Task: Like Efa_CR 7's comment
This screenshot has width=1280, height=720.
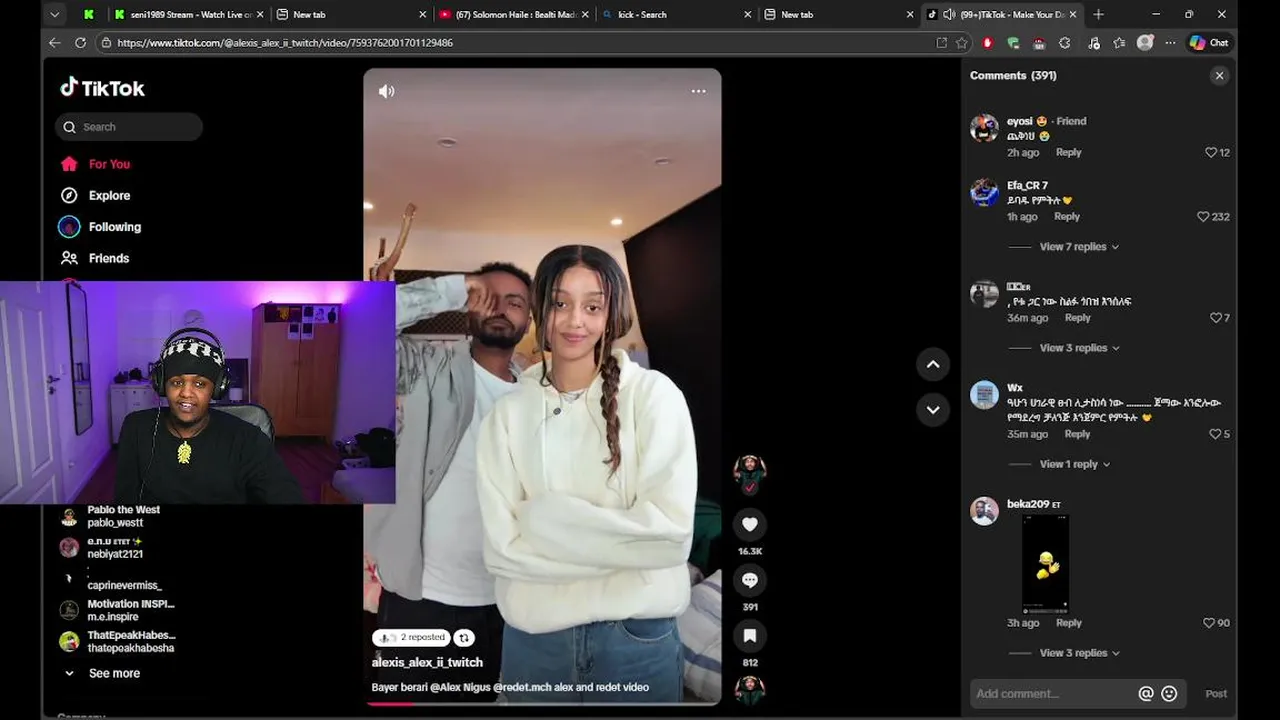Action: [x=1203, y=217]
